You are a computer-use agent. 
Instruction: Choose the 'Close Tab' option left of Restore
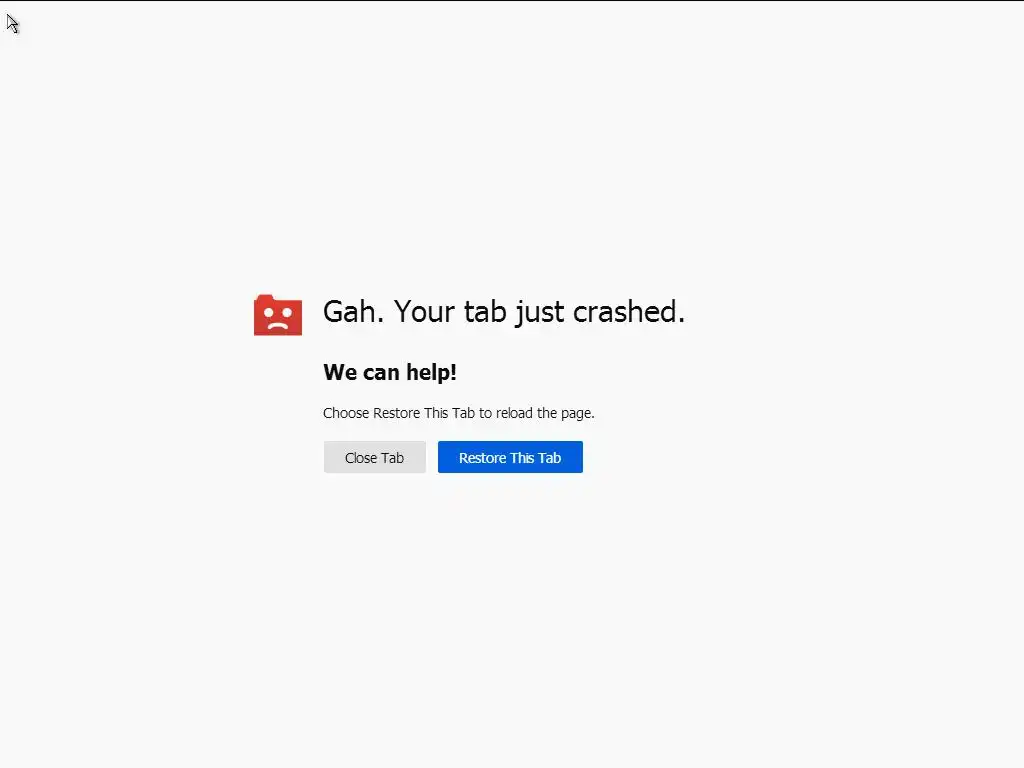pos(374,457)
